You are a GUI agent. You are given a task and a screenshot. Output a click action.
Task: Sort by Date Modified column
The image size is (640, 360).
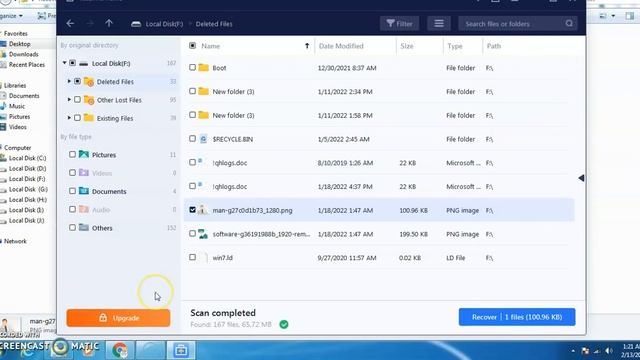pyautogui.click(x=341, y=46)
